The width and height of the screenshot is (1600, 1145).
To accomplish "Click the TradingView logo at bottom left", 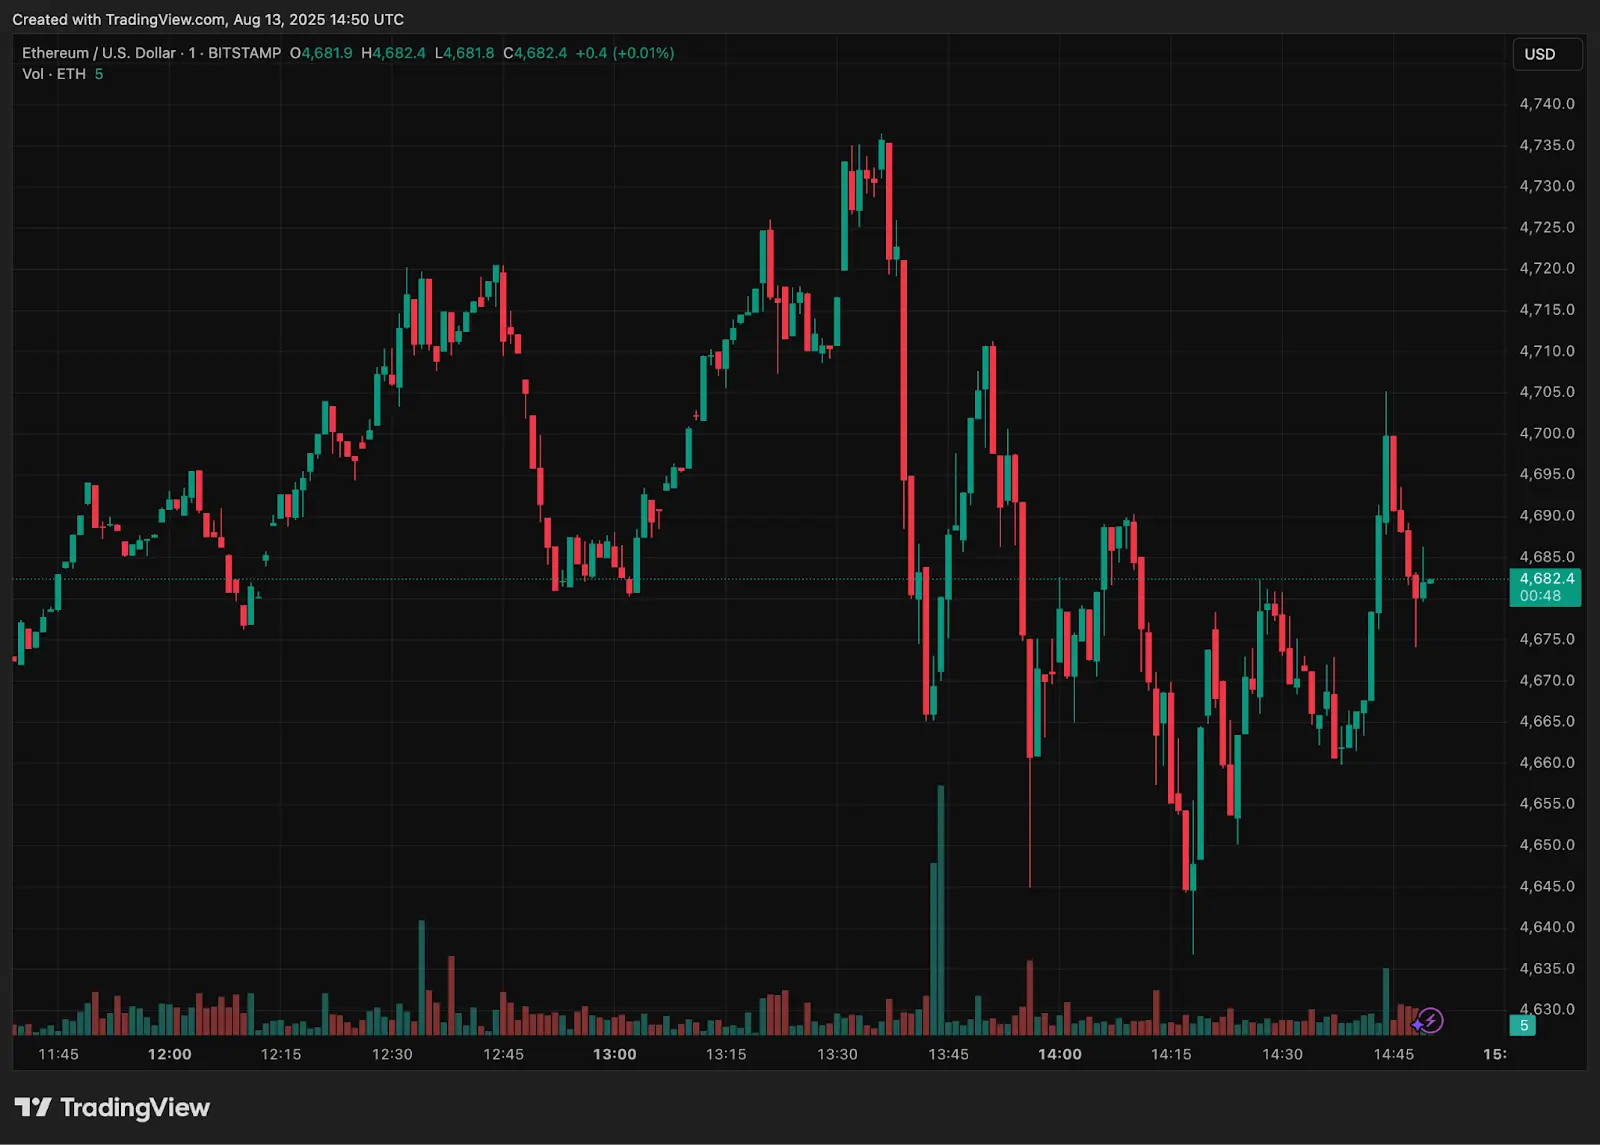I will click(x=112, y=1107).
